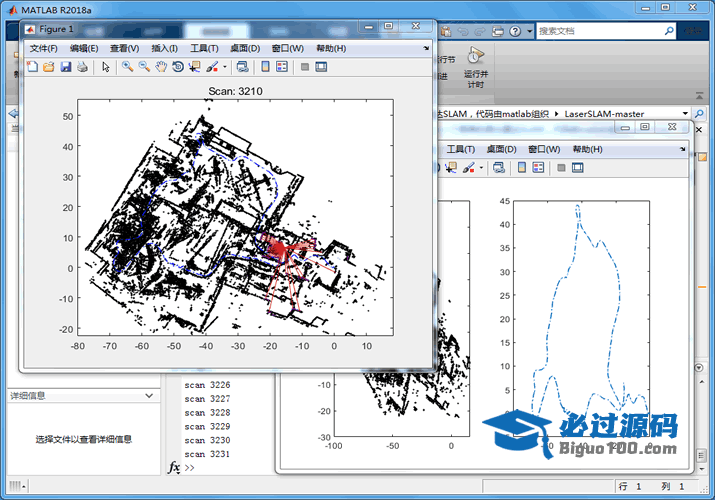Click print icon in MATLAB quick access bar
Image resolution: width=715 pixels, height=500 pixels.
(498, 31)
